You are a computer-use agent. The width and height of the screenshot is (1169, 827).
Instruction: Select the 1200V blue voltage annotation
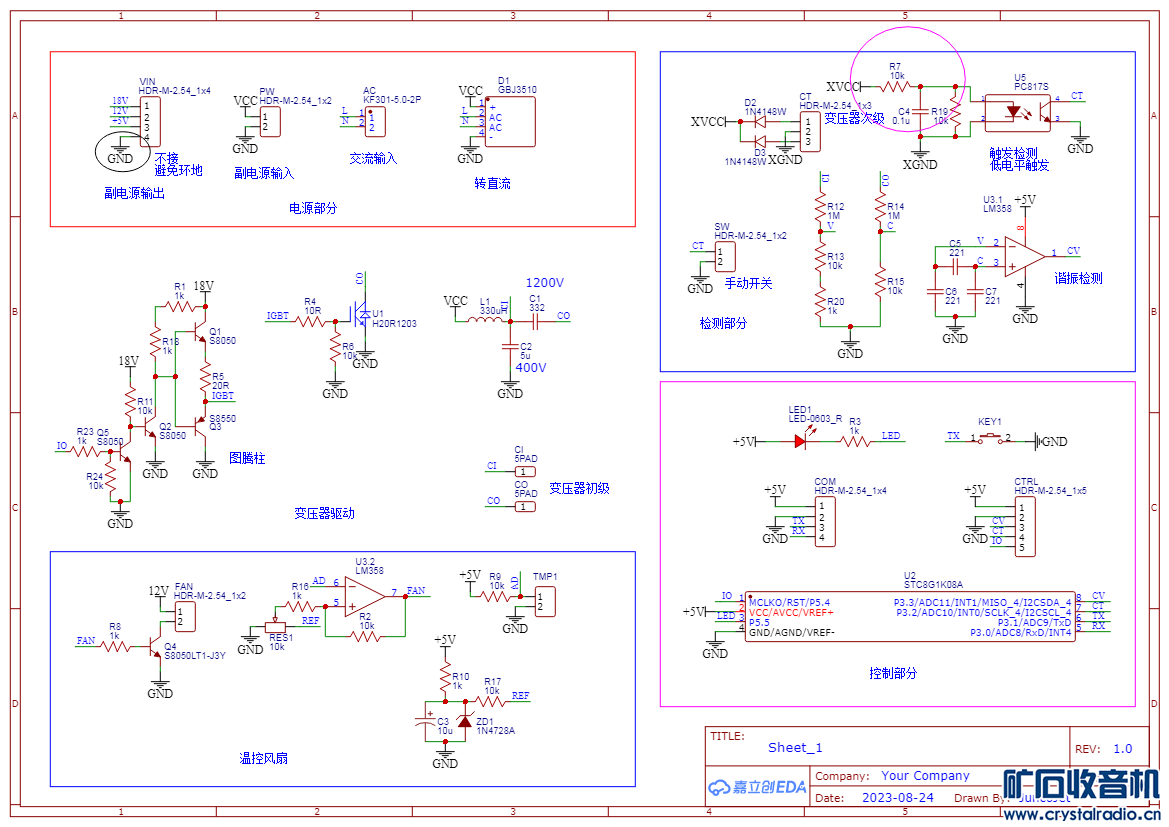[545, 283]
